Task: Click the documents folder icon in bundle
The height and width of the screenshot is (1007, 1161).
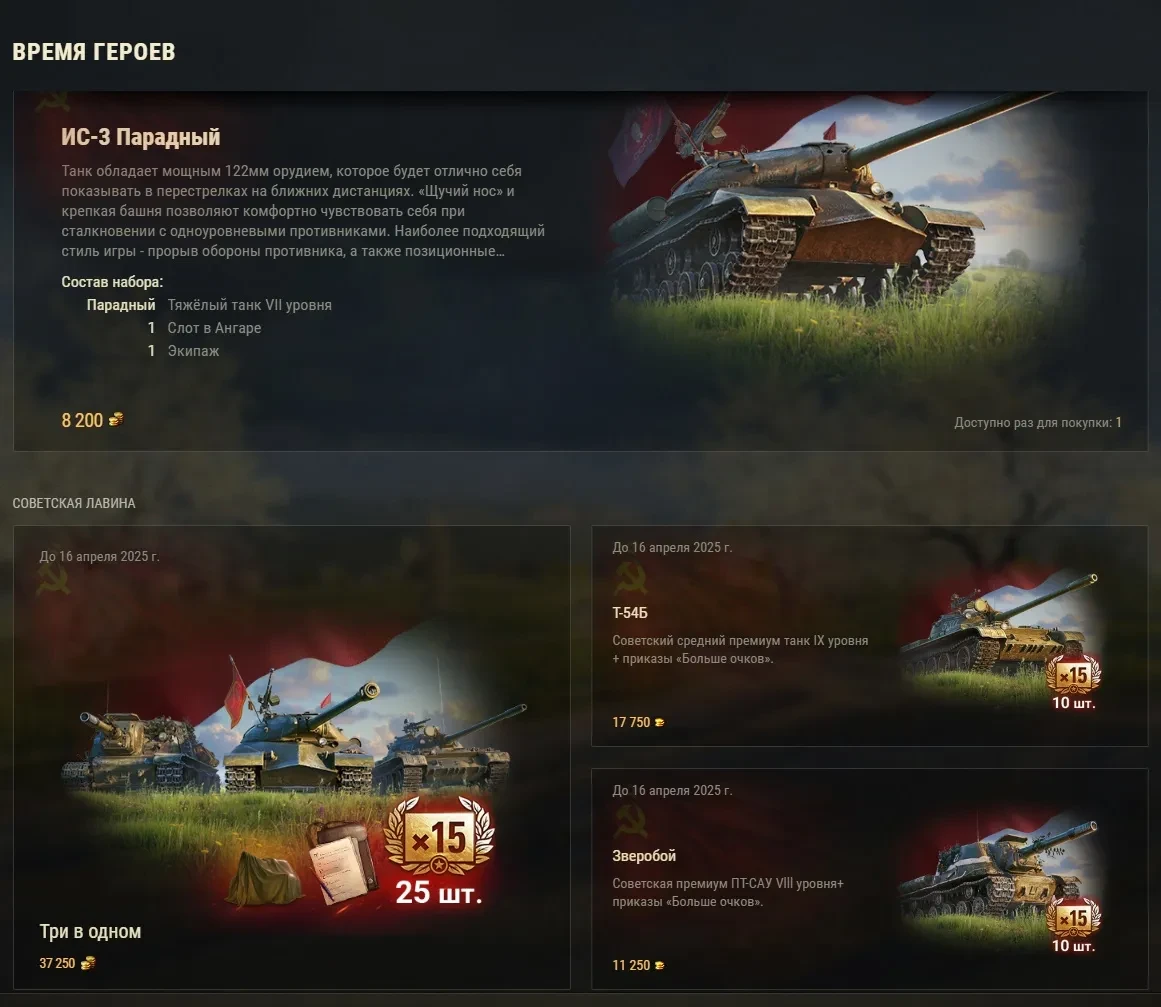Action: point(341,861)
